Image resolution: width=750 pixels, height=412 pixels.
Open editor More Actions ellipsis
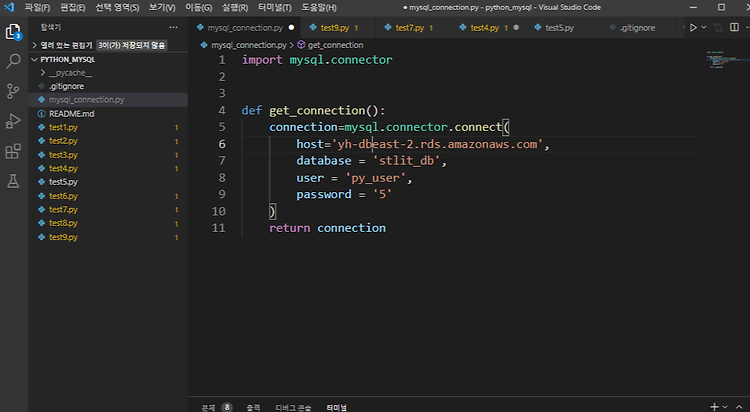tap(746, 27)
